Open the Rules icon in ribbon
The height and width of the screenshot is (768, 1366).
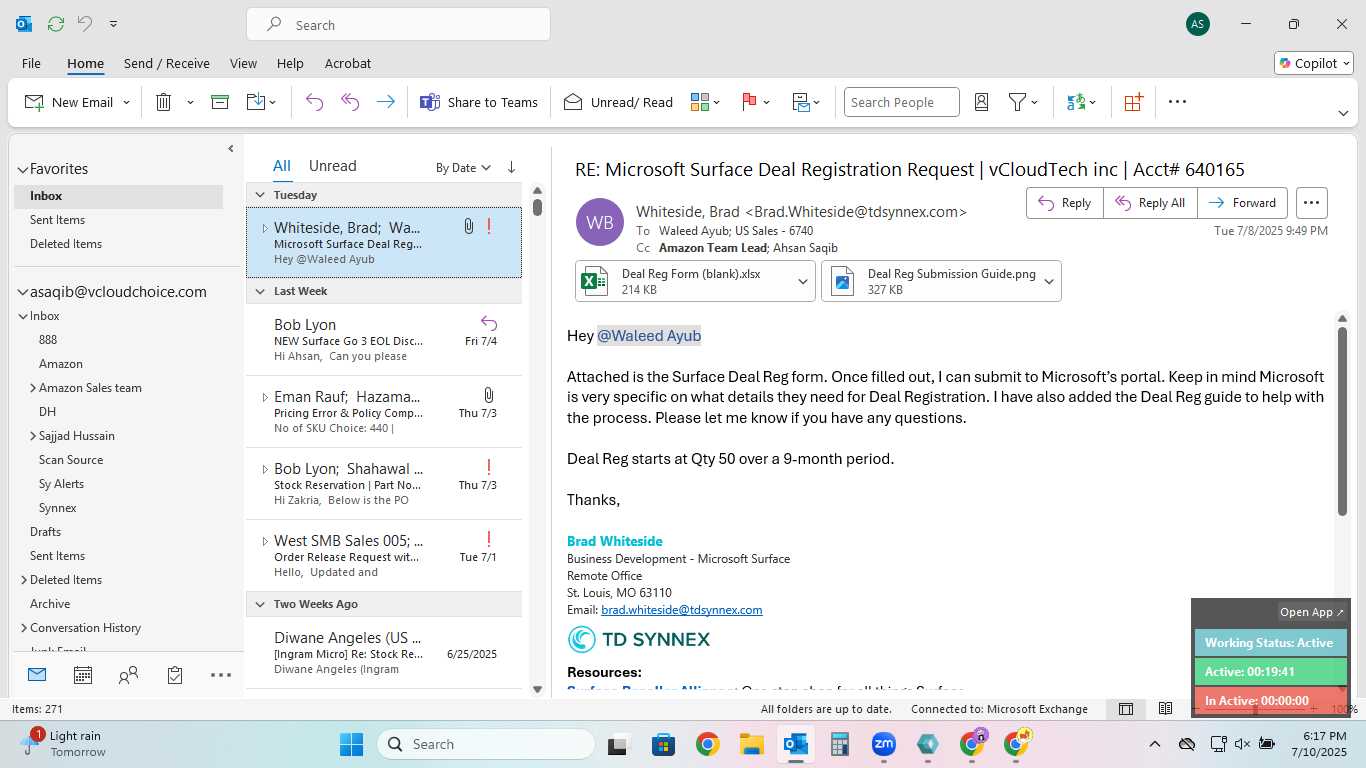coord(801,102)
